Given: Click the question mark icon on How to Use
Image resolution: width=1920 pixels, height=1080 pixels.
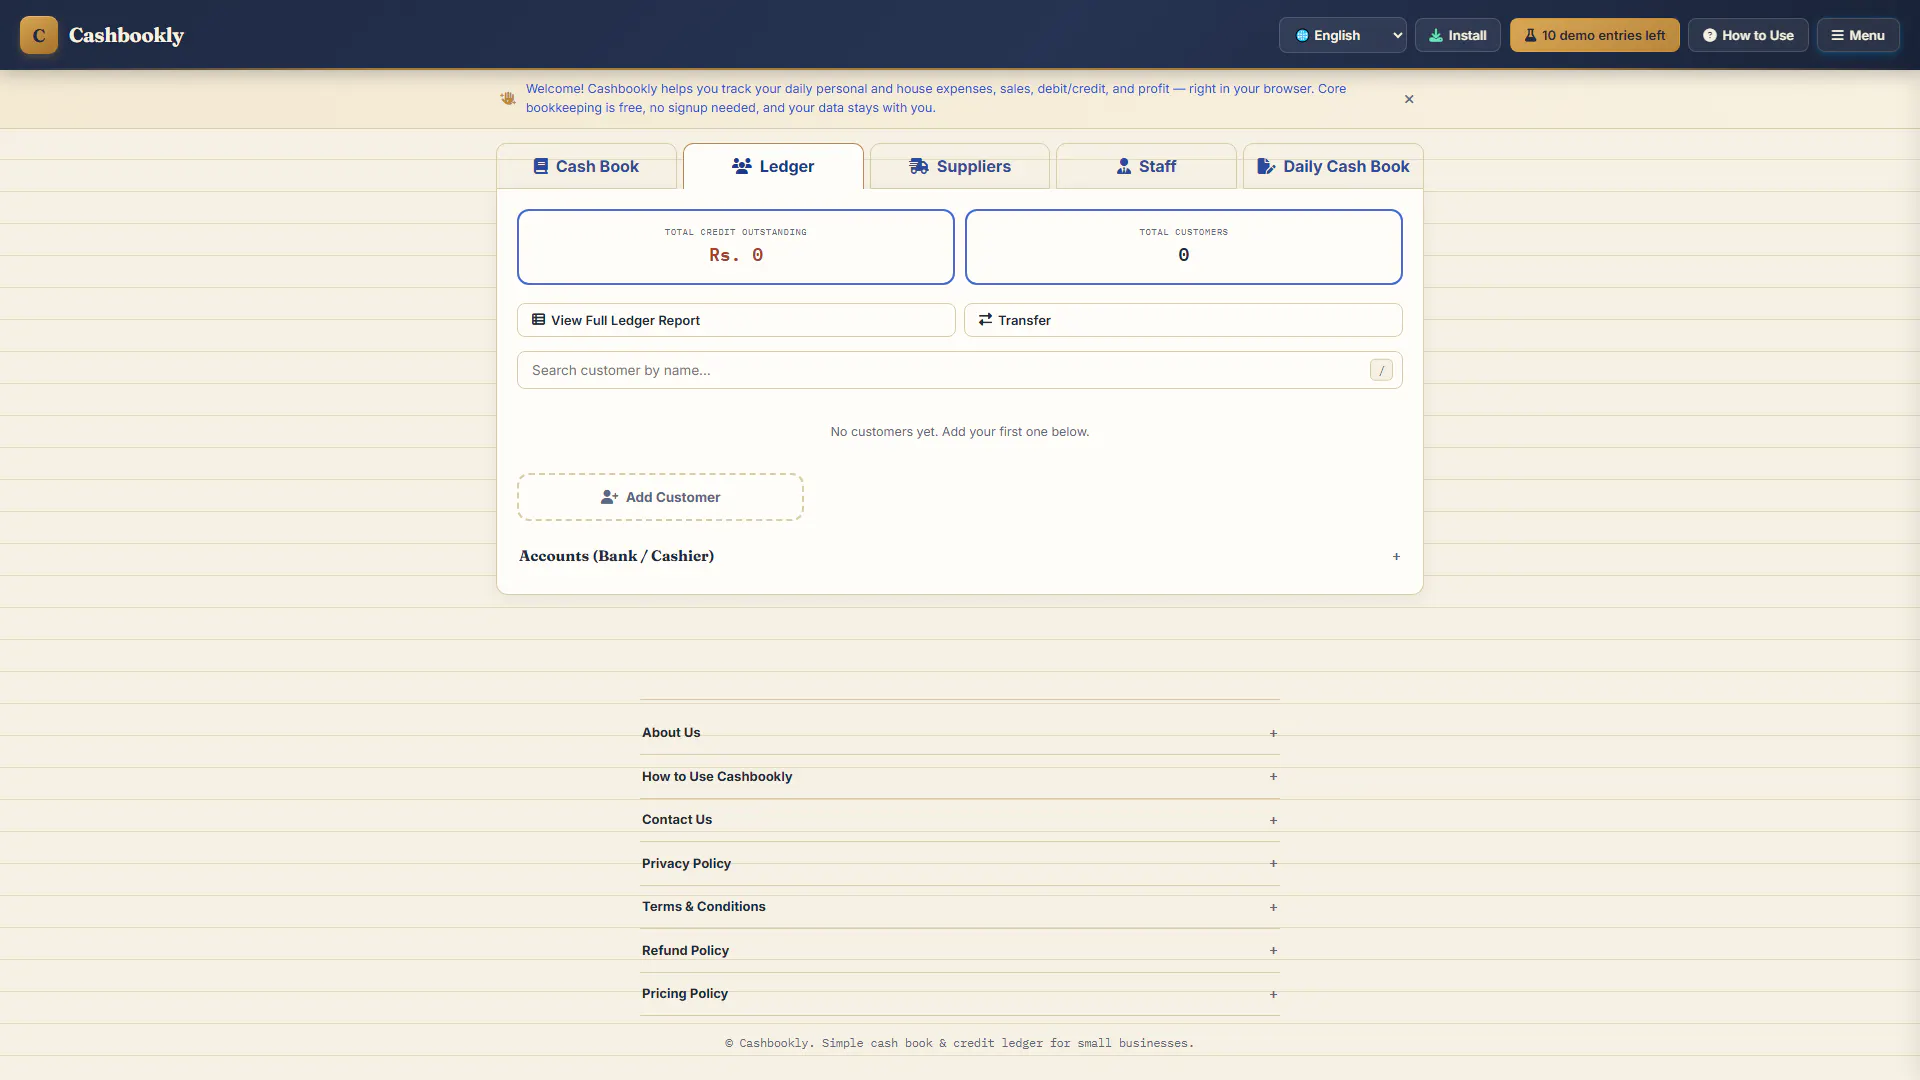Looking at the screenshot, I should (x=1710, y=35).
